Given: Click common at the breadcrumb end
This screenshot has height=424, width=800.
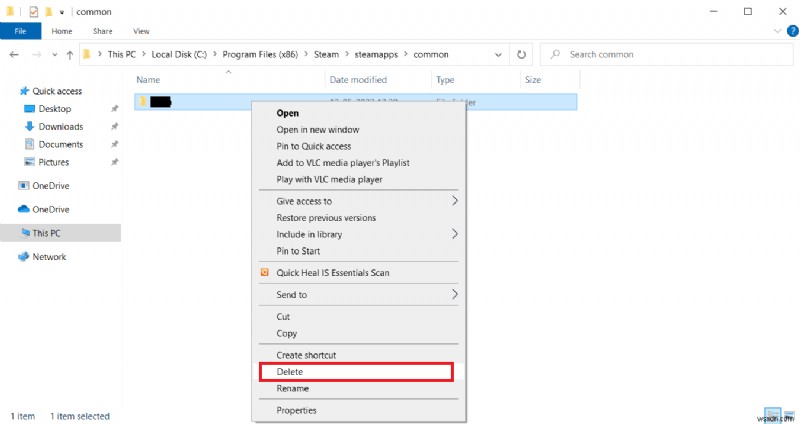Looking at the screenshot, I should (x=431, y=54).
